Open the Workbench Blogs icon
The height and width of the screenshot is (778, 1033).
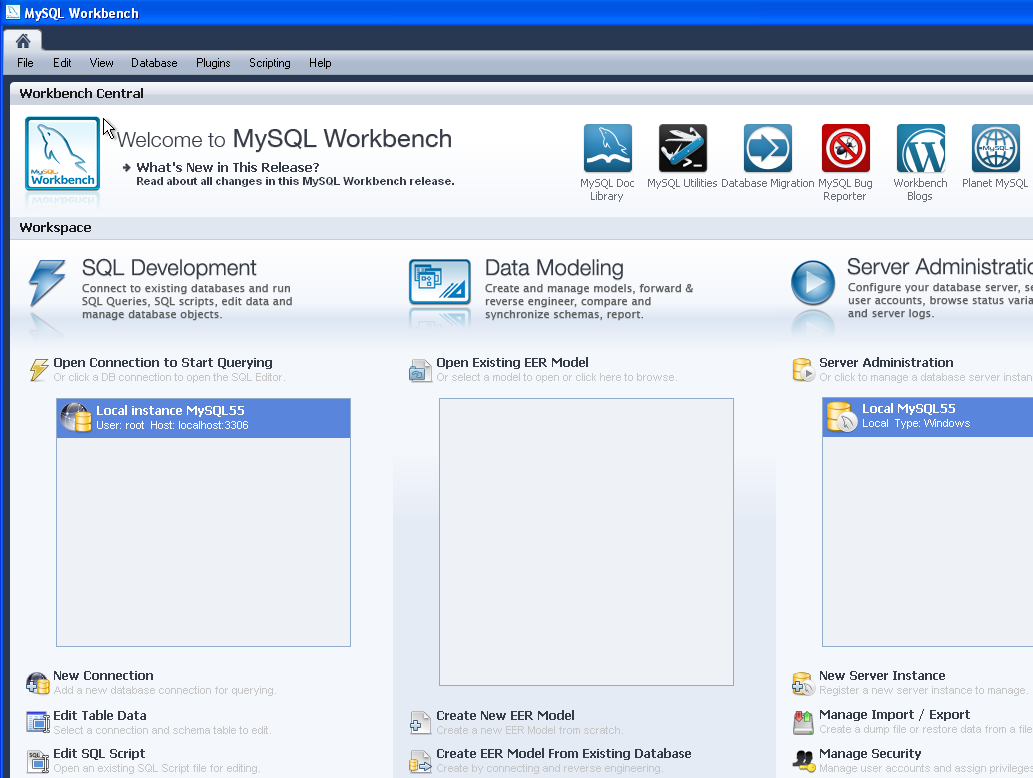(x=920, y=149)
